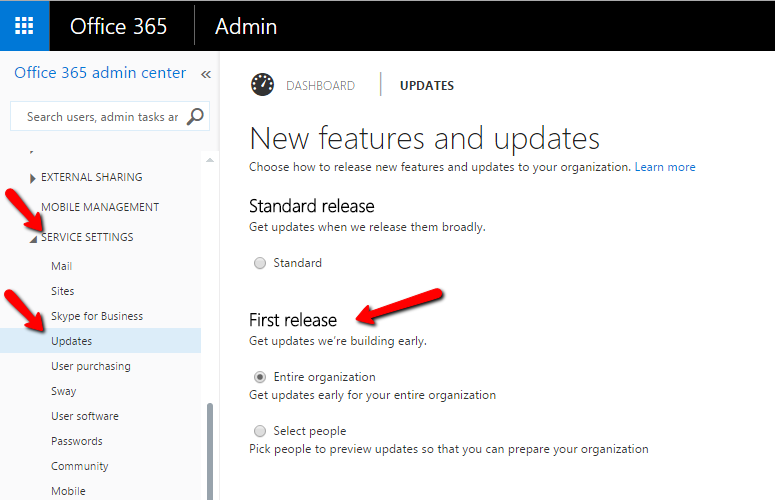This screenshot has width=775, height=500.
Task: Click the 'First release' heading
Action: 293,320
